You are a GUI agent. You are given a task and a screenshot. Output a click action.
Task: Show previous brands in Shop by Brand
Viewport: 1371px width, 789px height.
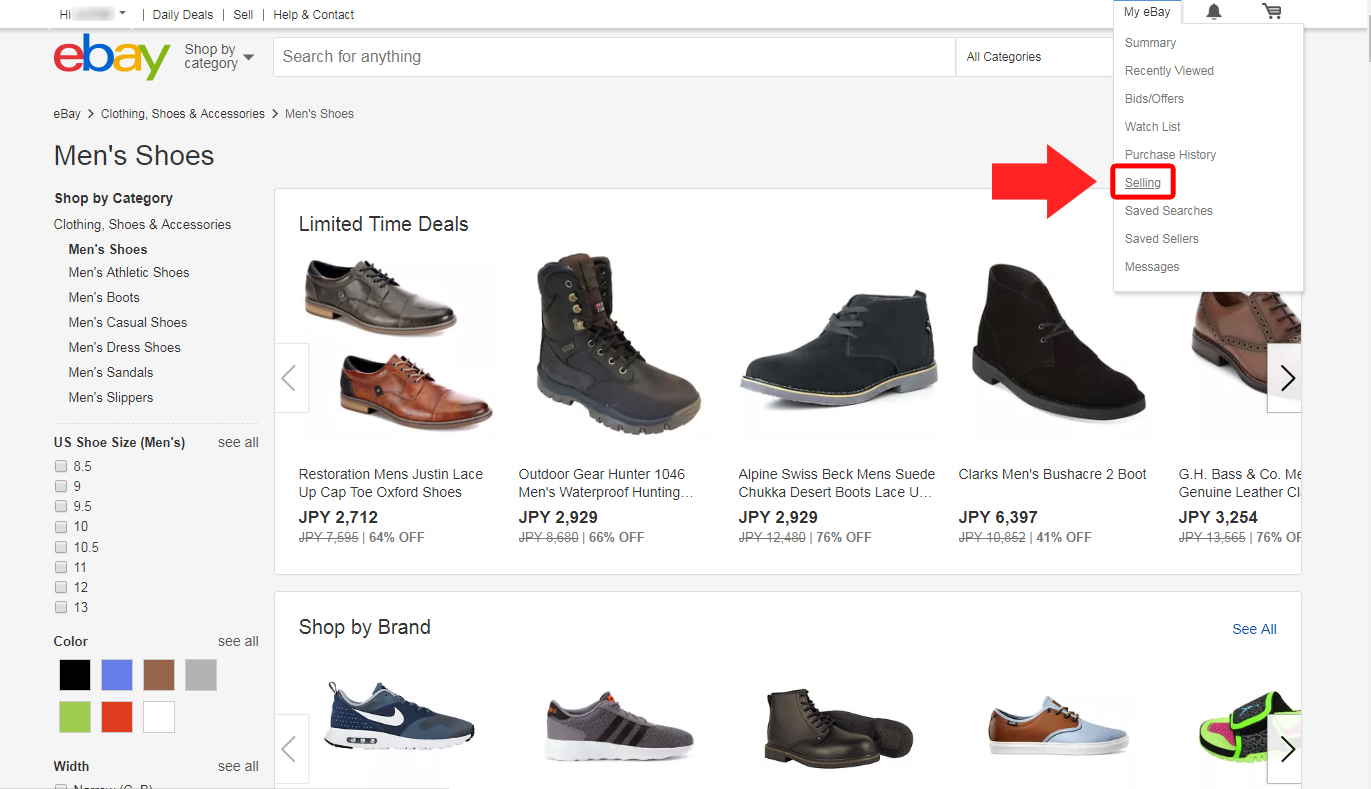(x=291, y=749)
